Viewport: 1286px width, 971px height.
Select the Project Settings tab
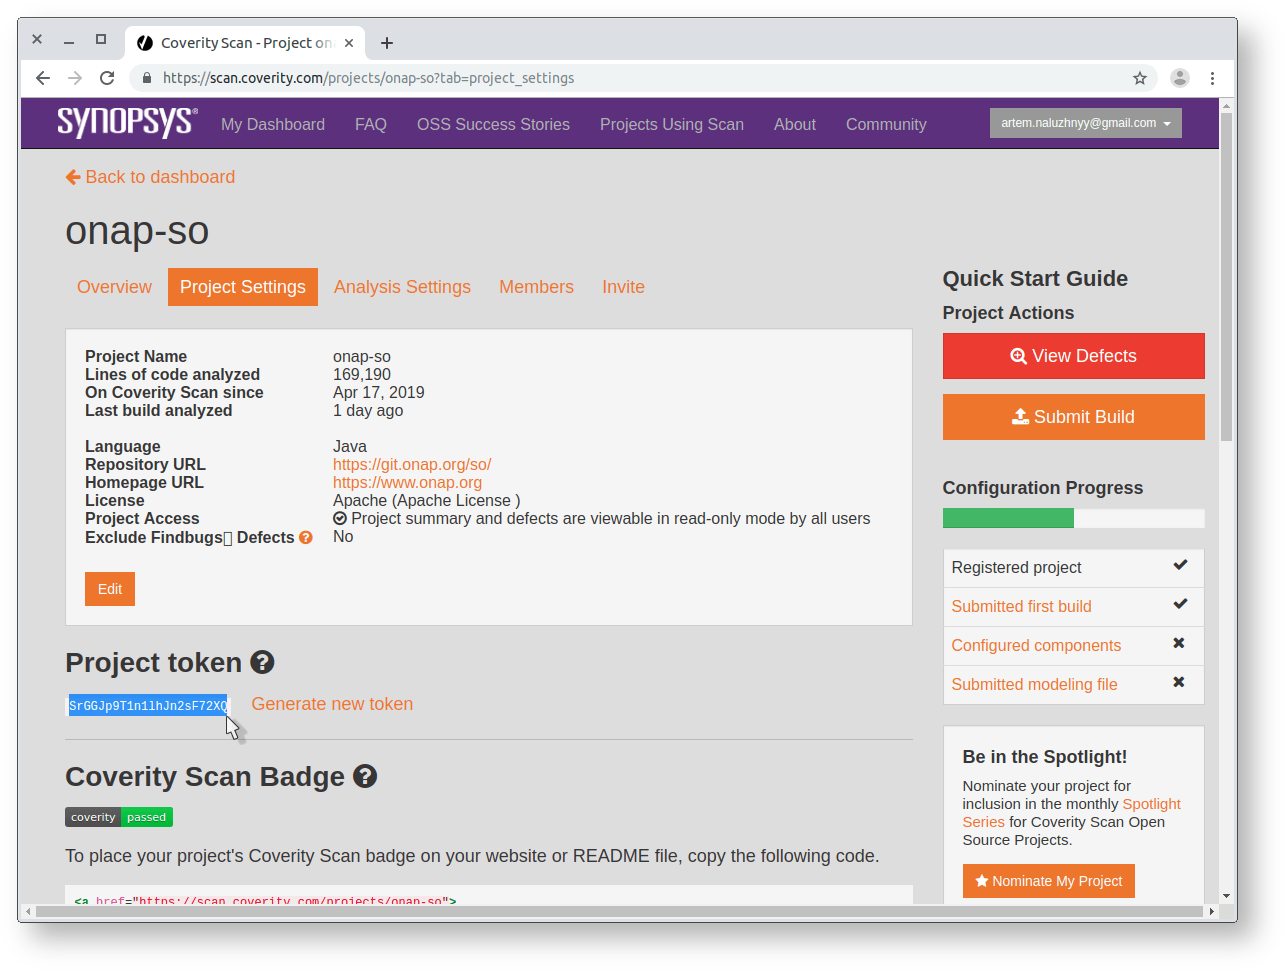click(x=243, y=287)
